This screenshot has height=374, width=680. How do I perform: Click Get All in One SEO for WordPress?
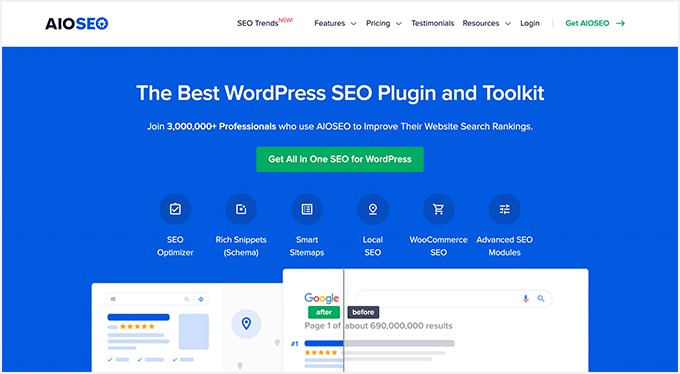click(x=340, y=159)
